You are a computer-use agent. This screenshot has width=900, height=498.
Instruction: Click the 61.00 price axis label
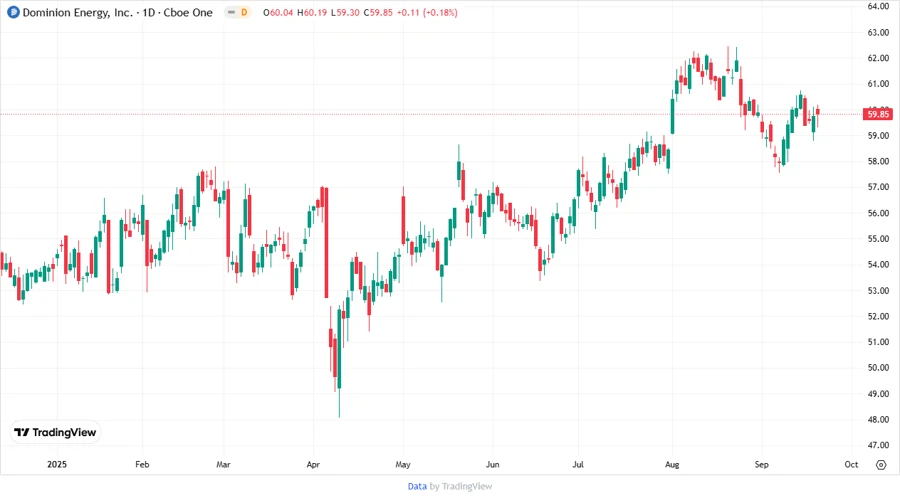coord(878,84)
